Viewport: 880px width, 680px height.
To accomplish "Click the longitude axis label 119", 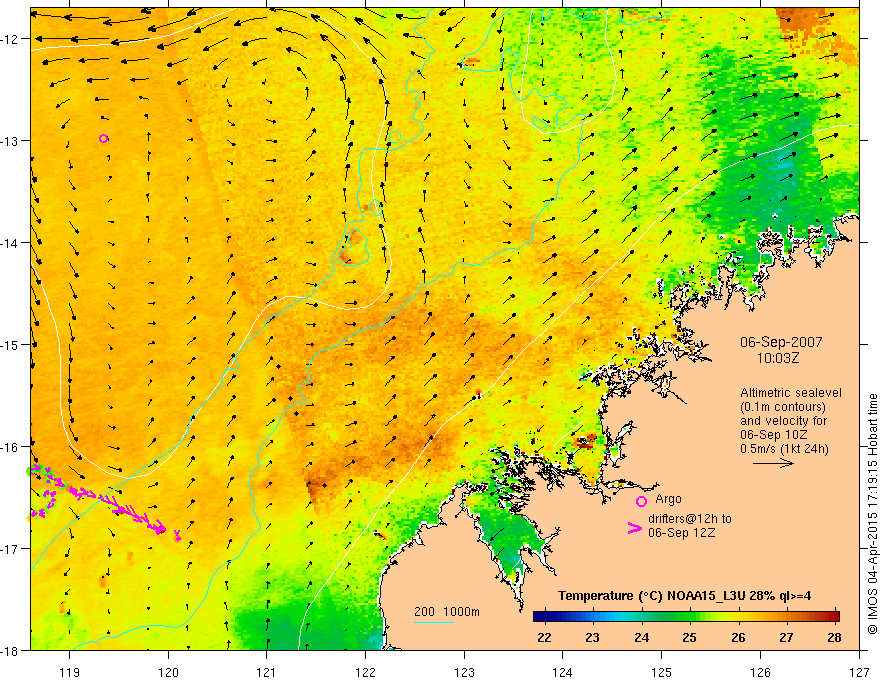I will (x=69, y=672).
